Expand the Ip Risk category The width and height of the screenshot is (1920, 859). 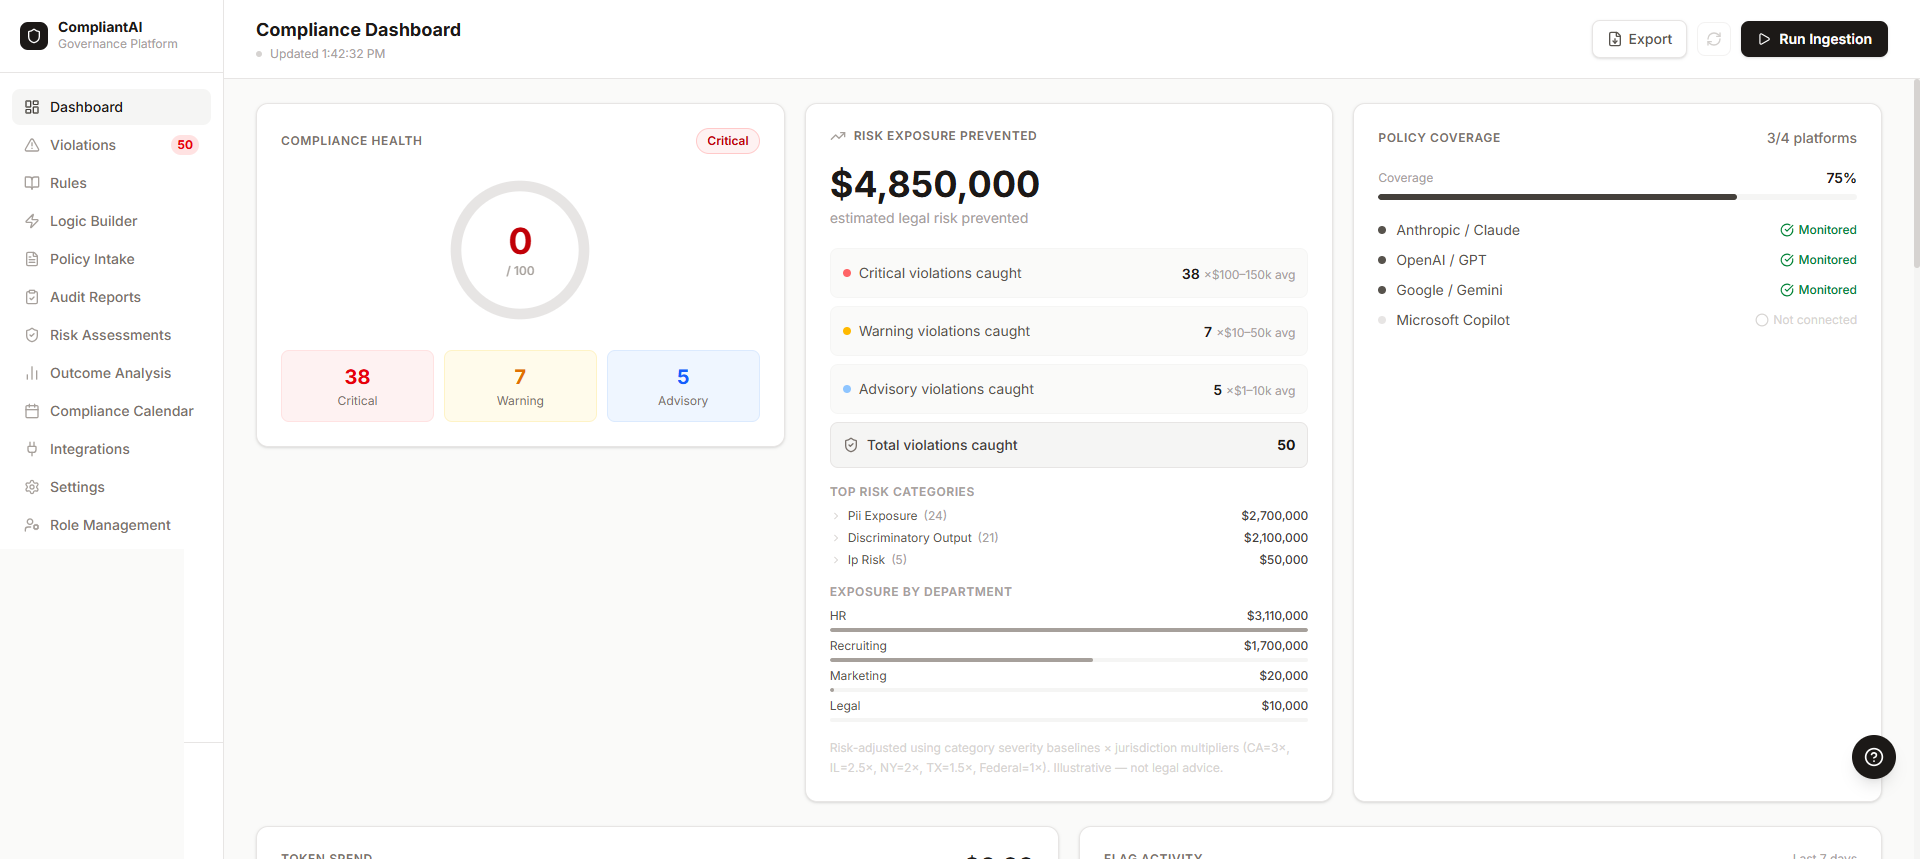point(1069,560)
